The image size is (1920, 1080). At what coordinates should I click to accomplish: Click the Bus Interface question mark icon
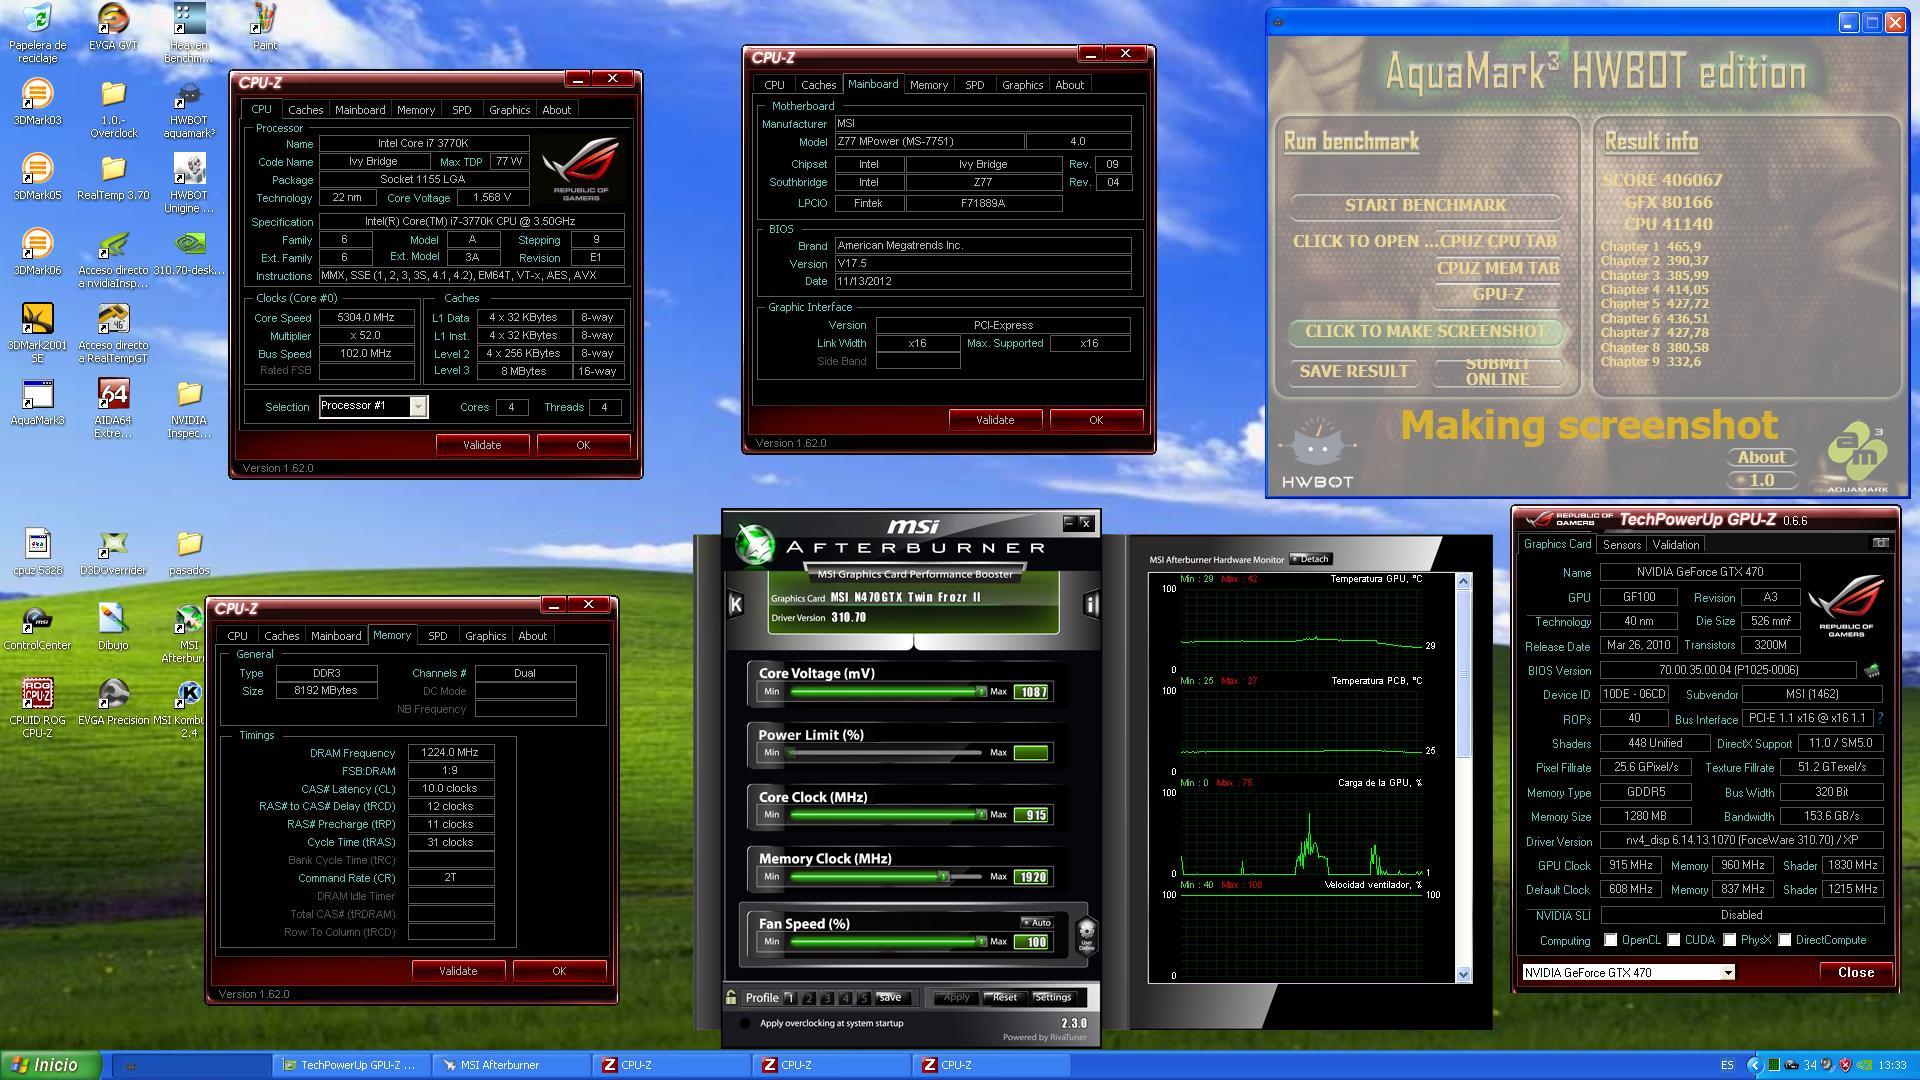[x=1880, y=718]
